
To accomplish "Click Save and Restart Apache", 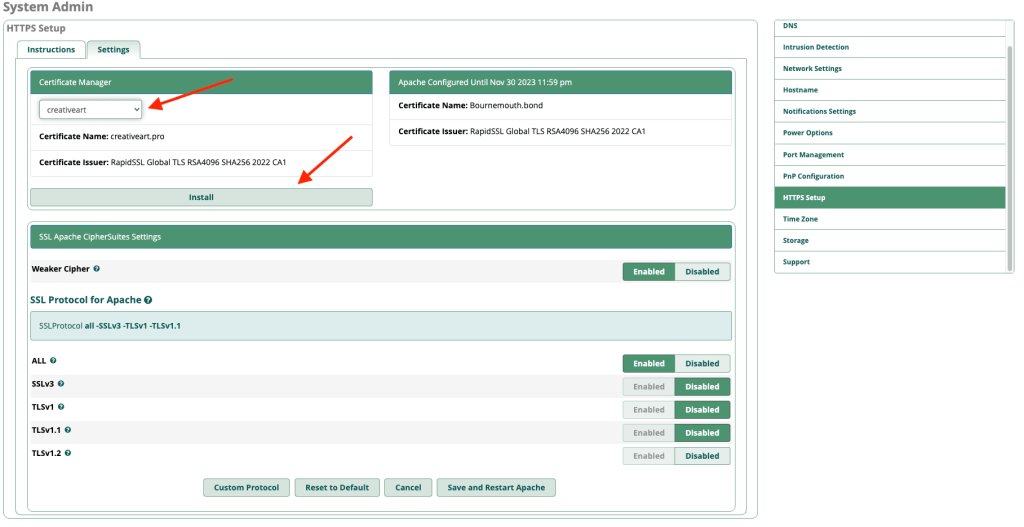I will point(496,488).
